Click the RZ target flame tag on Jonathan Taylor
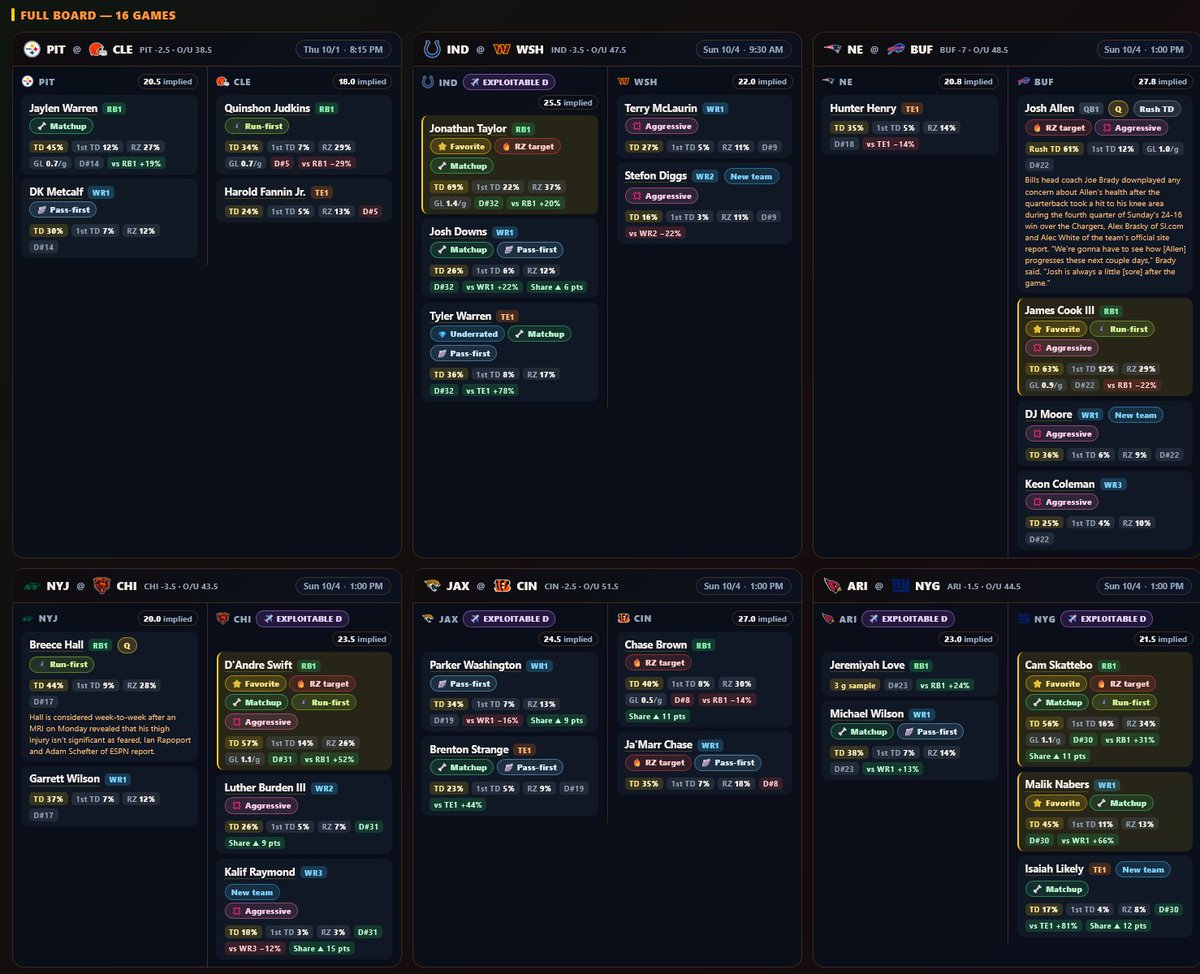Viewport: 1200px width, 974px height. coord(528,147)
